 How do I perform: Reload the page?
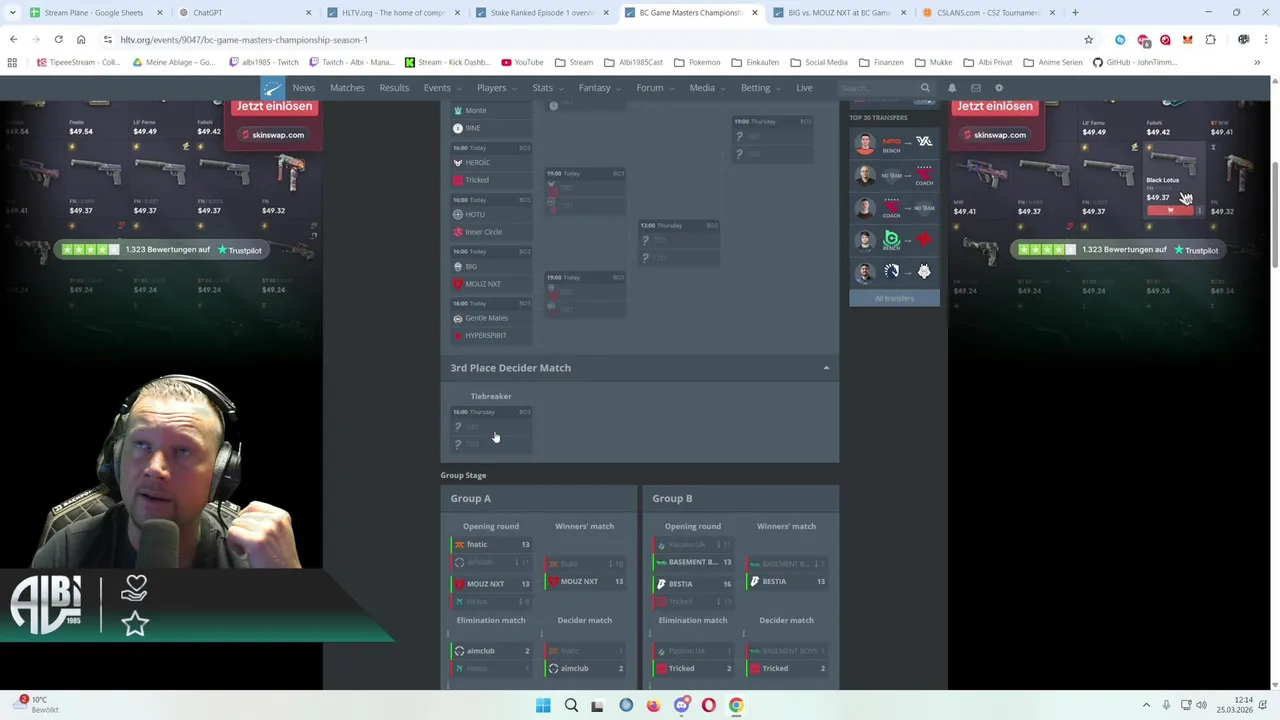point(58,39)
